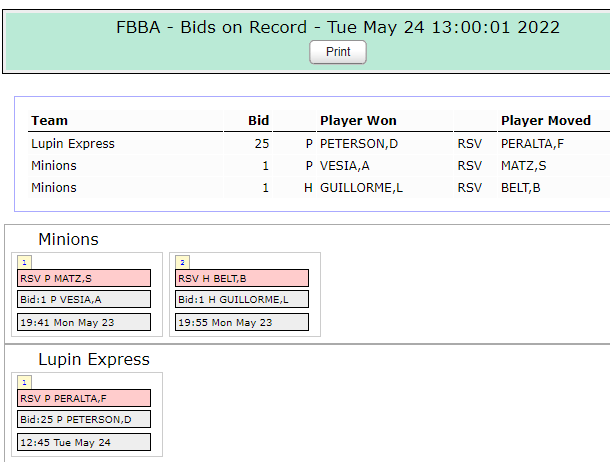The width and height of the screenshot is (610, 462).
Task: Click the 19:55 Mon May 23 timestamp
Action: (241, 322)
